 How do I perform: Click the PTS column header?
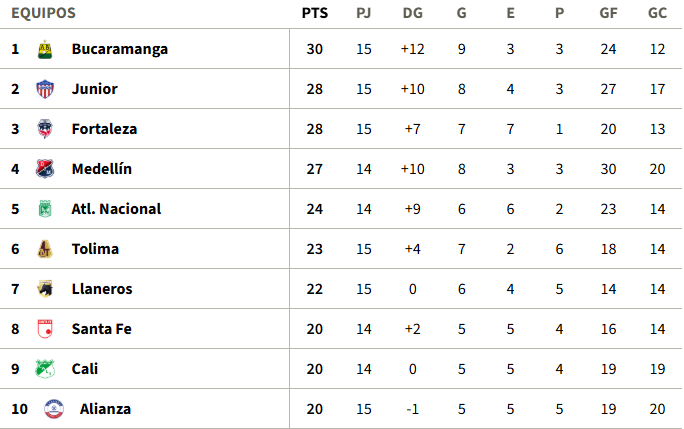pyautogui.click(x=314, y=14)
